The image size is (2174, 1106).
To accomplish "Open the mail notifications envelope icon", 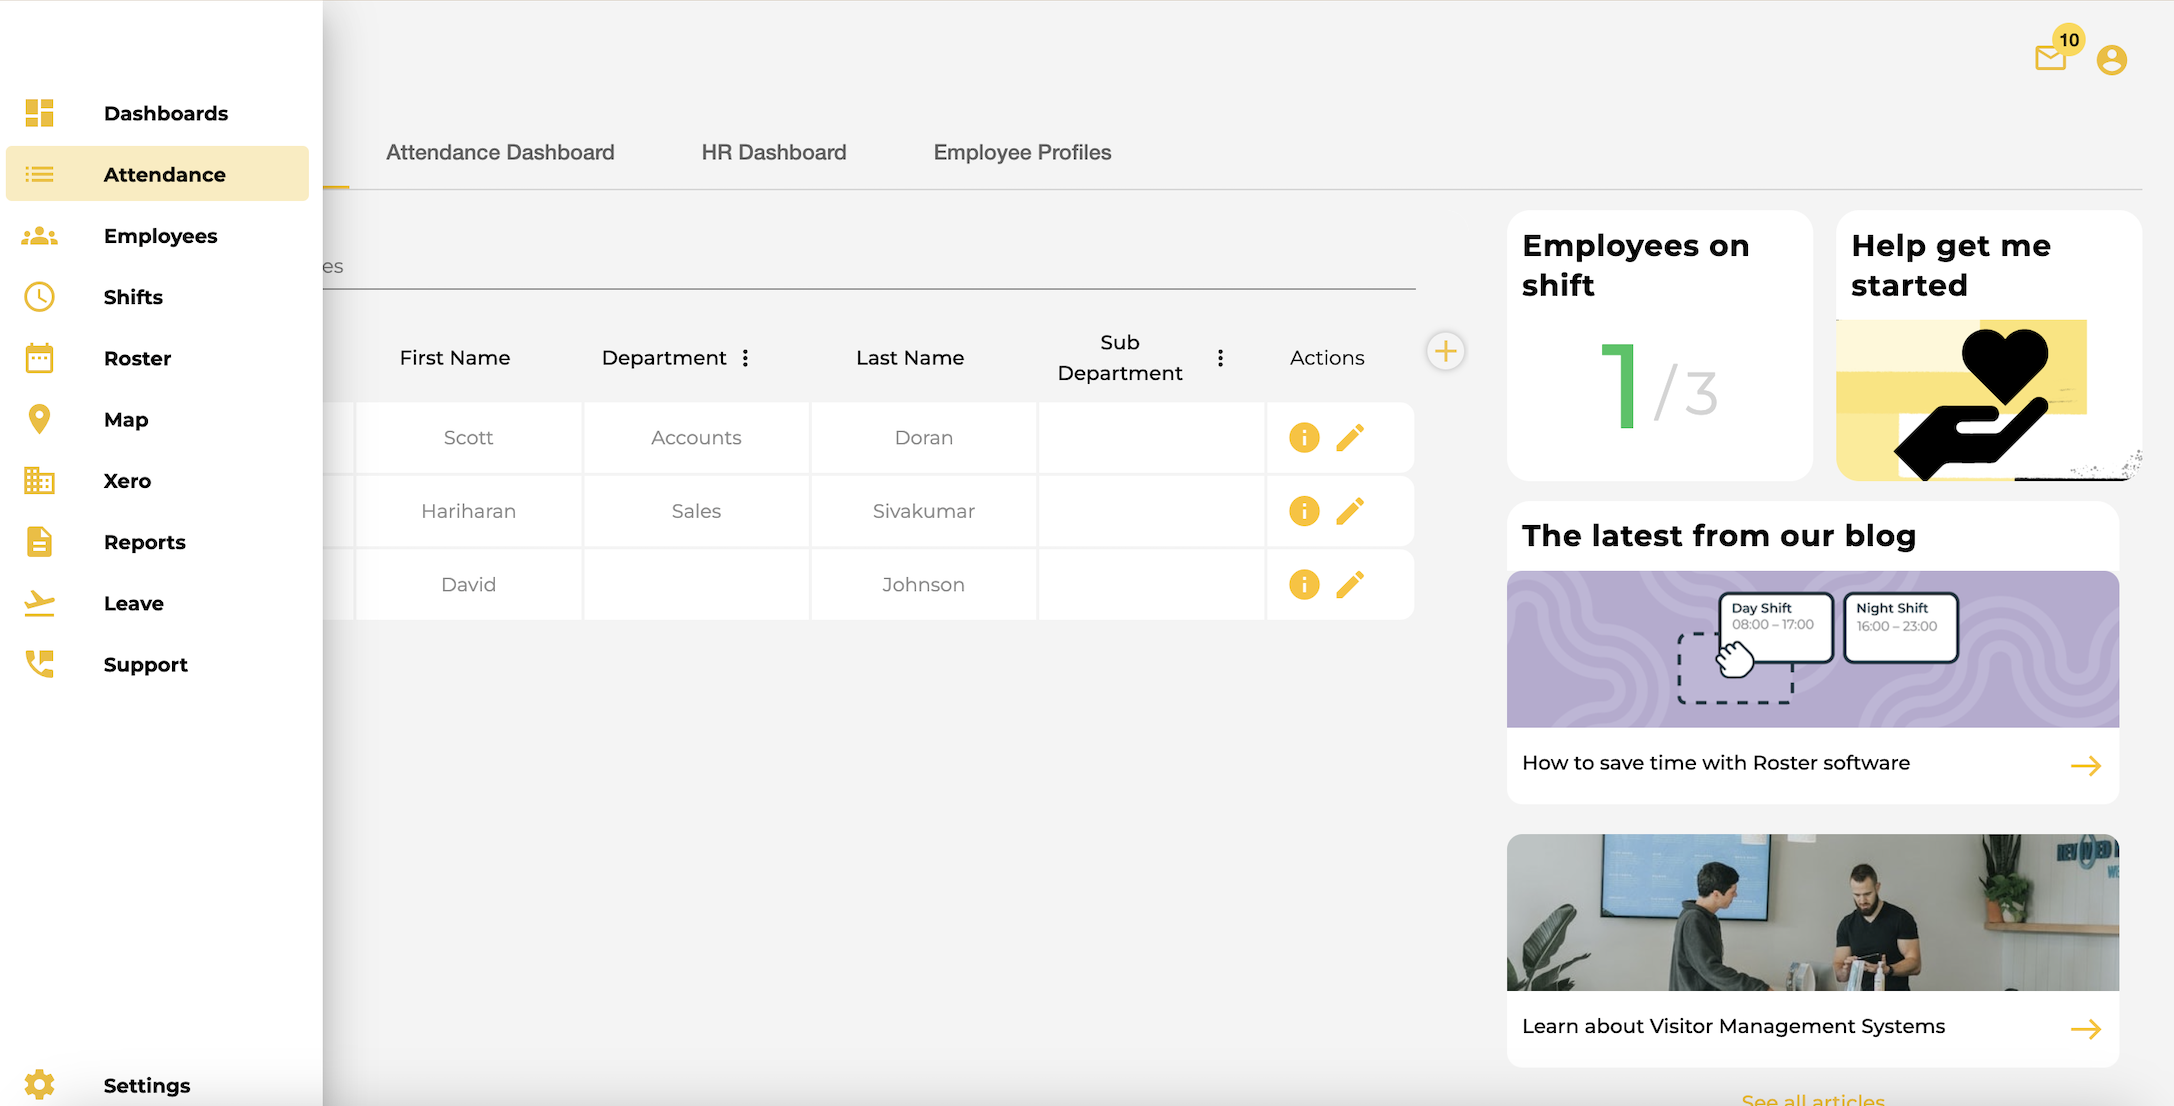I will click(x=2049, y=59).
